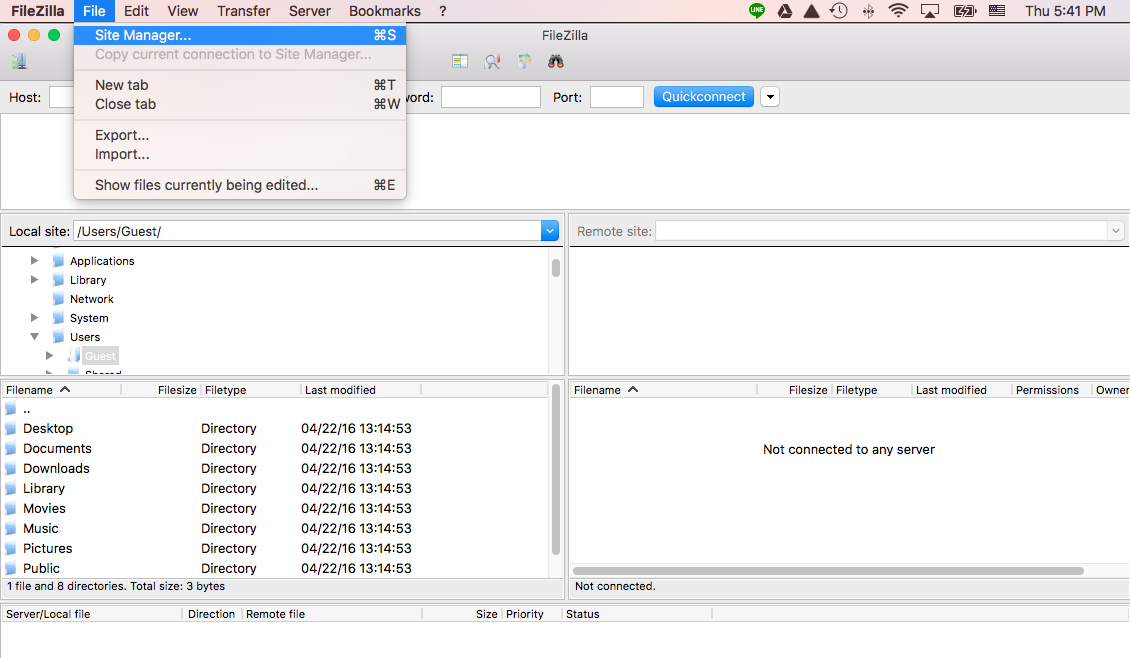
Task: Click the synchronized browsing toolbar icon
Action: 524,61
